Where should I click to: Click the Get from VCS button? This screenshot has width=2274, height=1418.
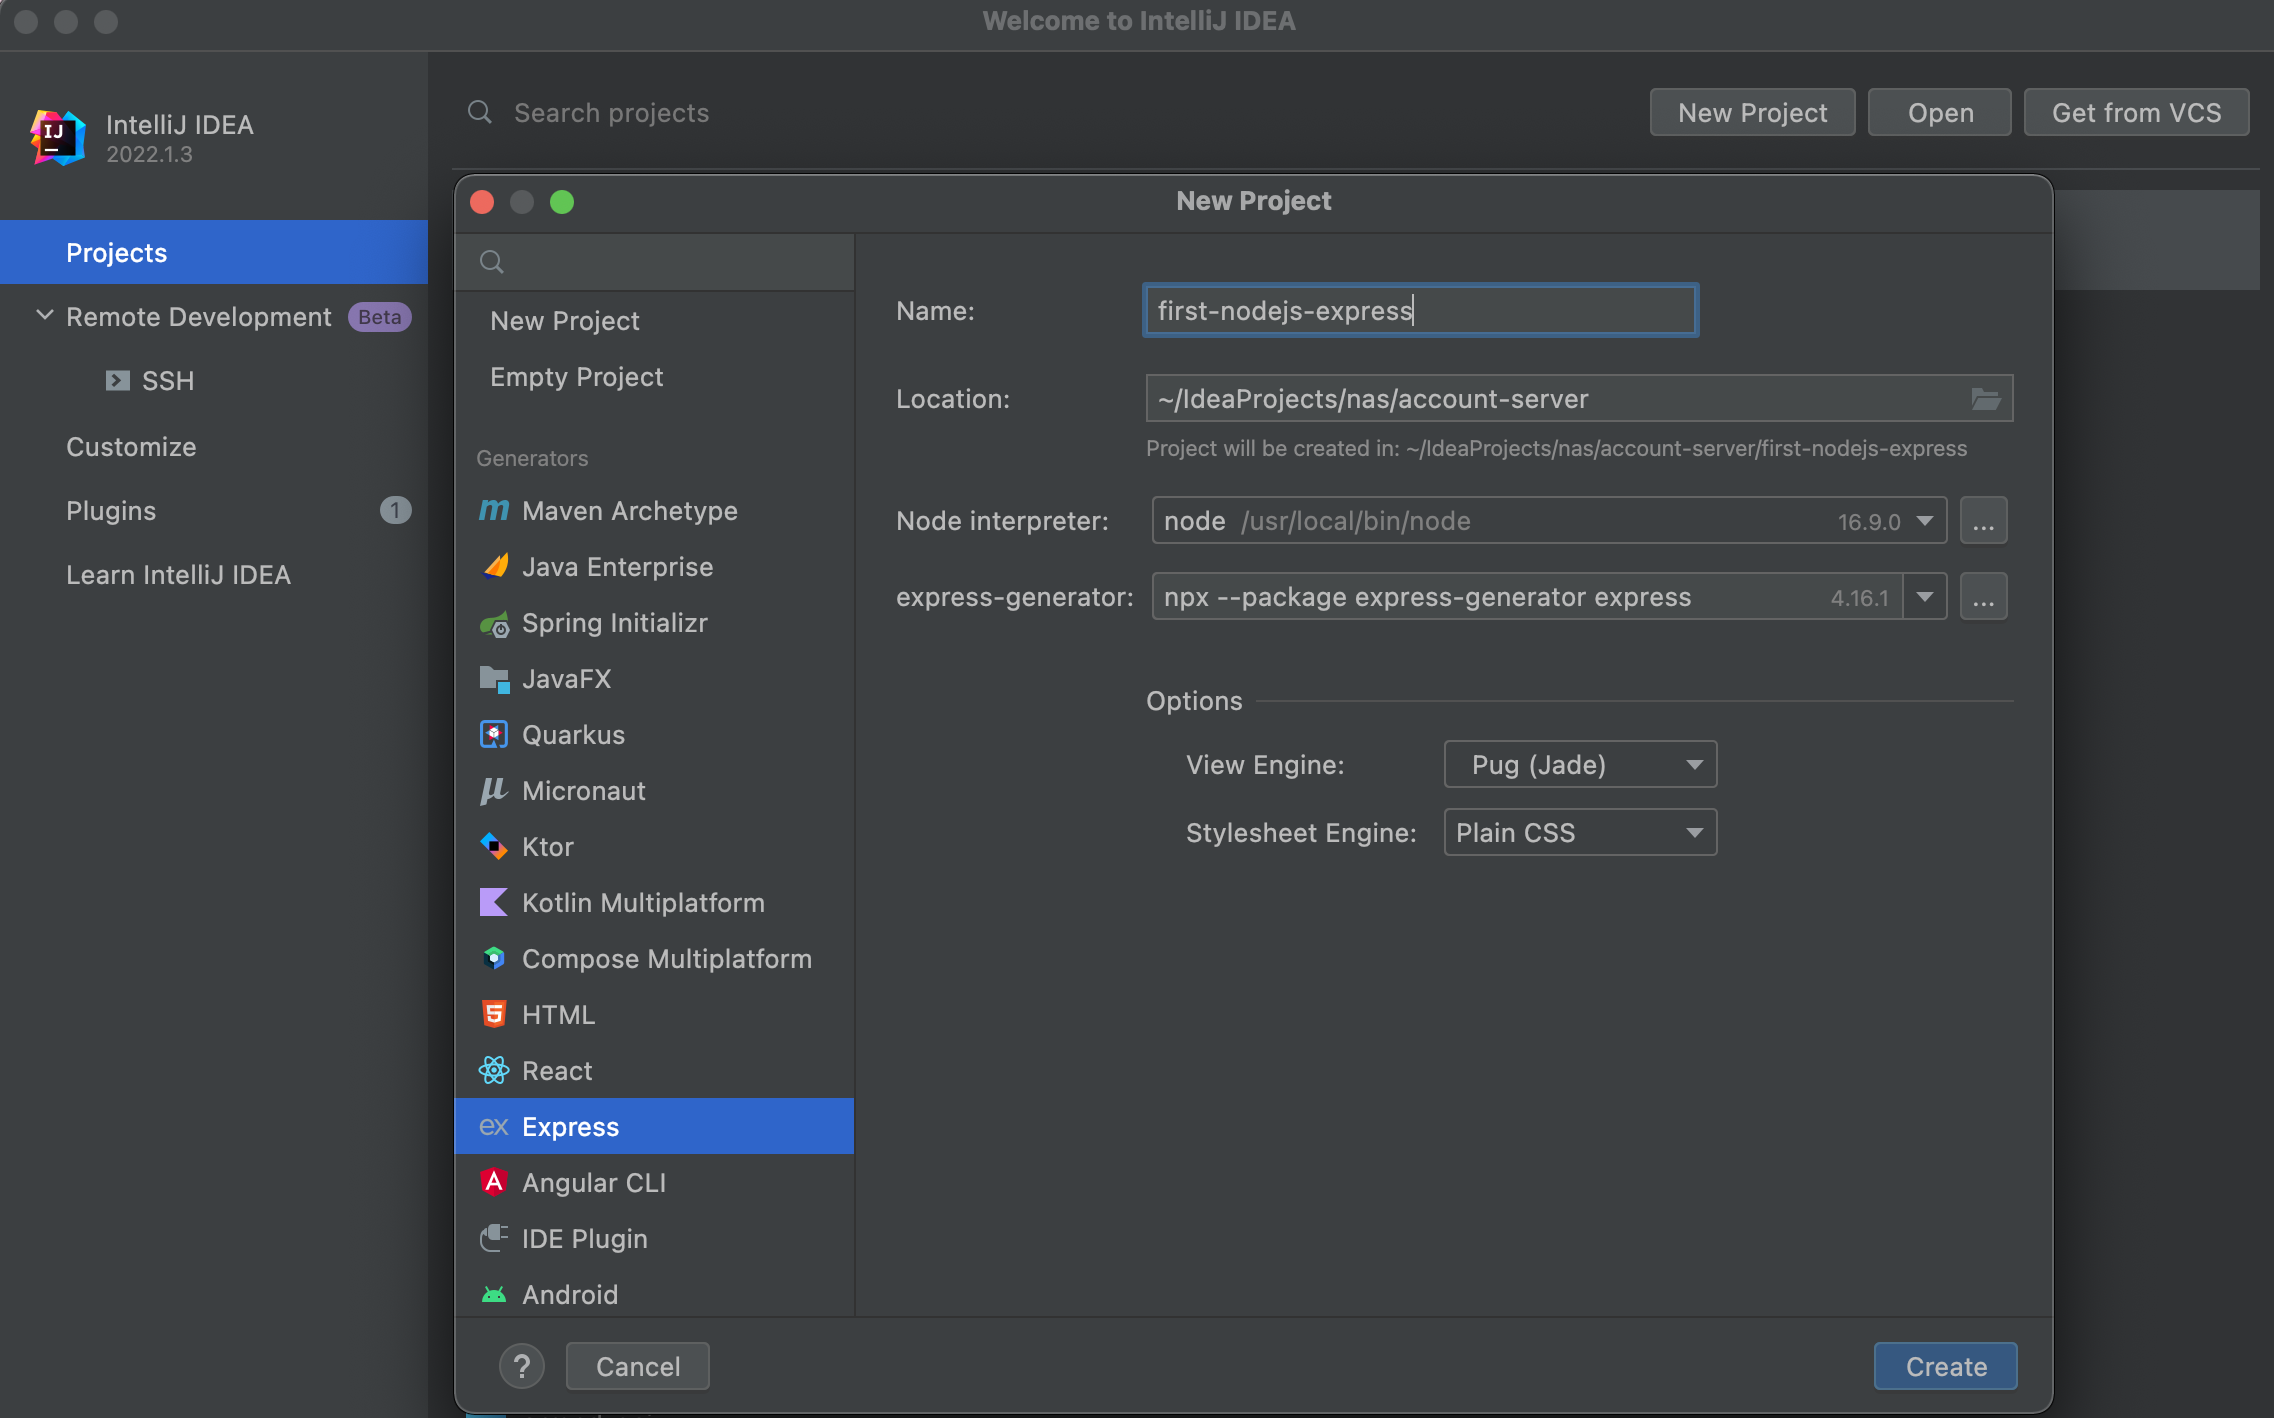[x=2136, y=113]
